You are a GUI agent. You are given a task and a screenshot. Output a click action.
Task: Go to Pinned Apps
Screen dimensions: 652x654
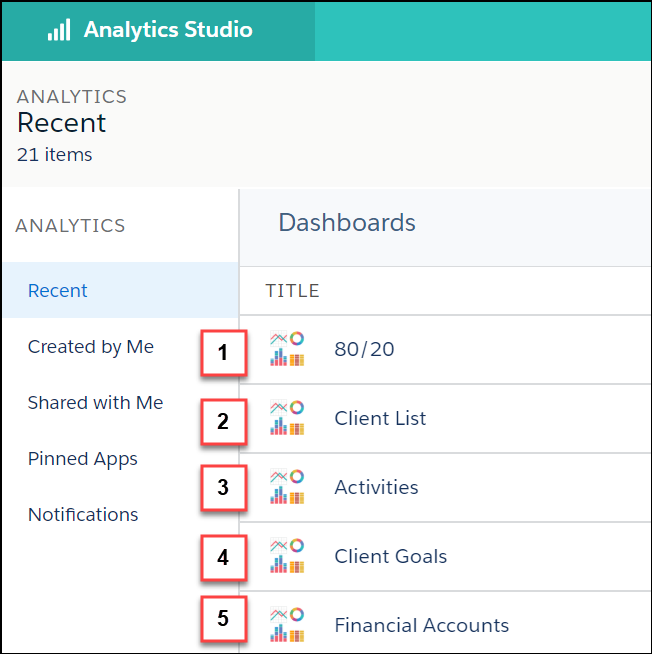[83, 459]
